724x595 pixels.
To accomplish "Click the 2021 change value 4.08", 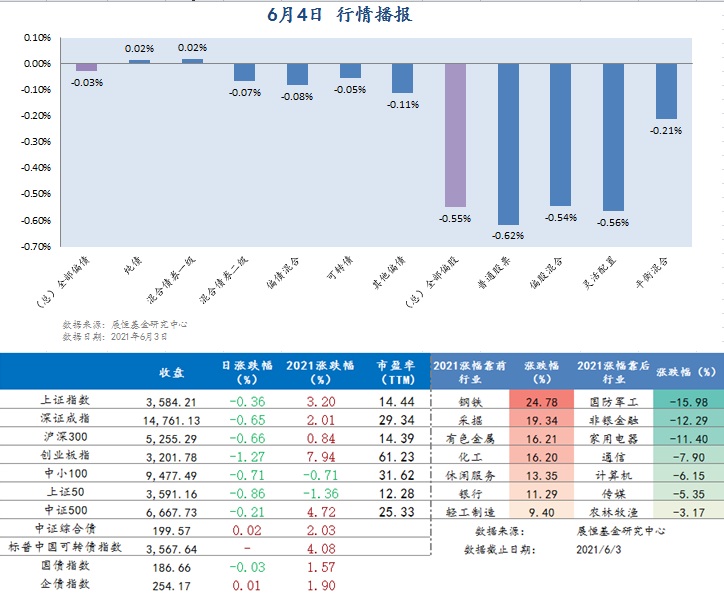I will click(321, 549).
